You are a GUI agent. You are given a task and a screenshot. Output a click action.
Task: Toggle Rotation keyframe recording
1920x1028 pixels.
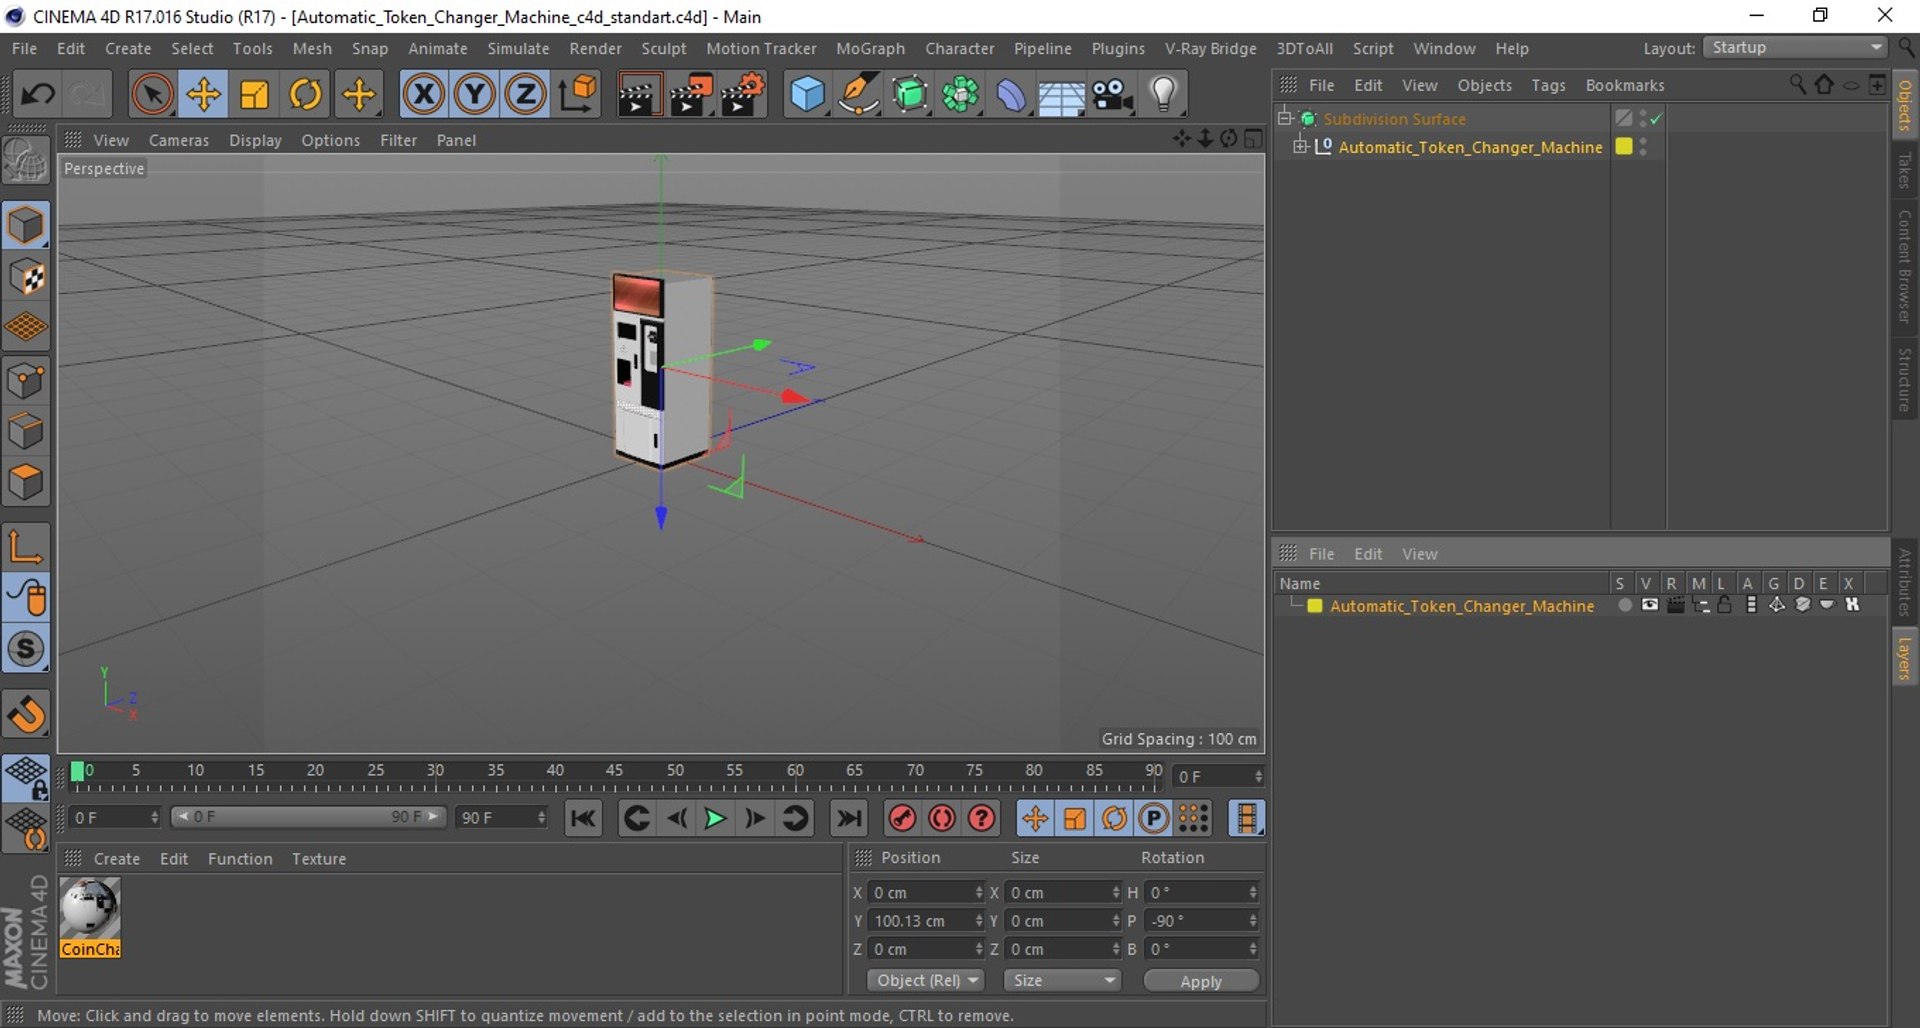pos(1115,819)
